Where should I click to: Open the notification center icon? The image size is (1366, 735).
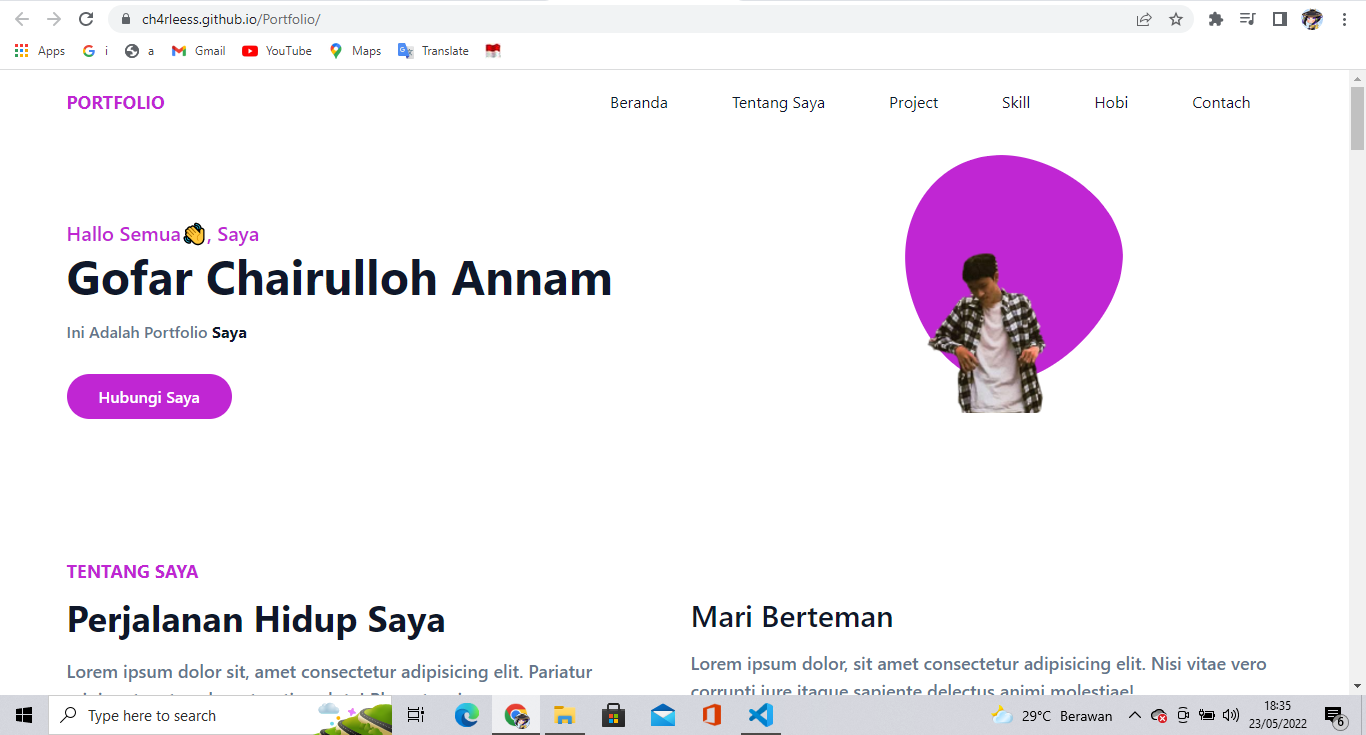click(1334, 715)
